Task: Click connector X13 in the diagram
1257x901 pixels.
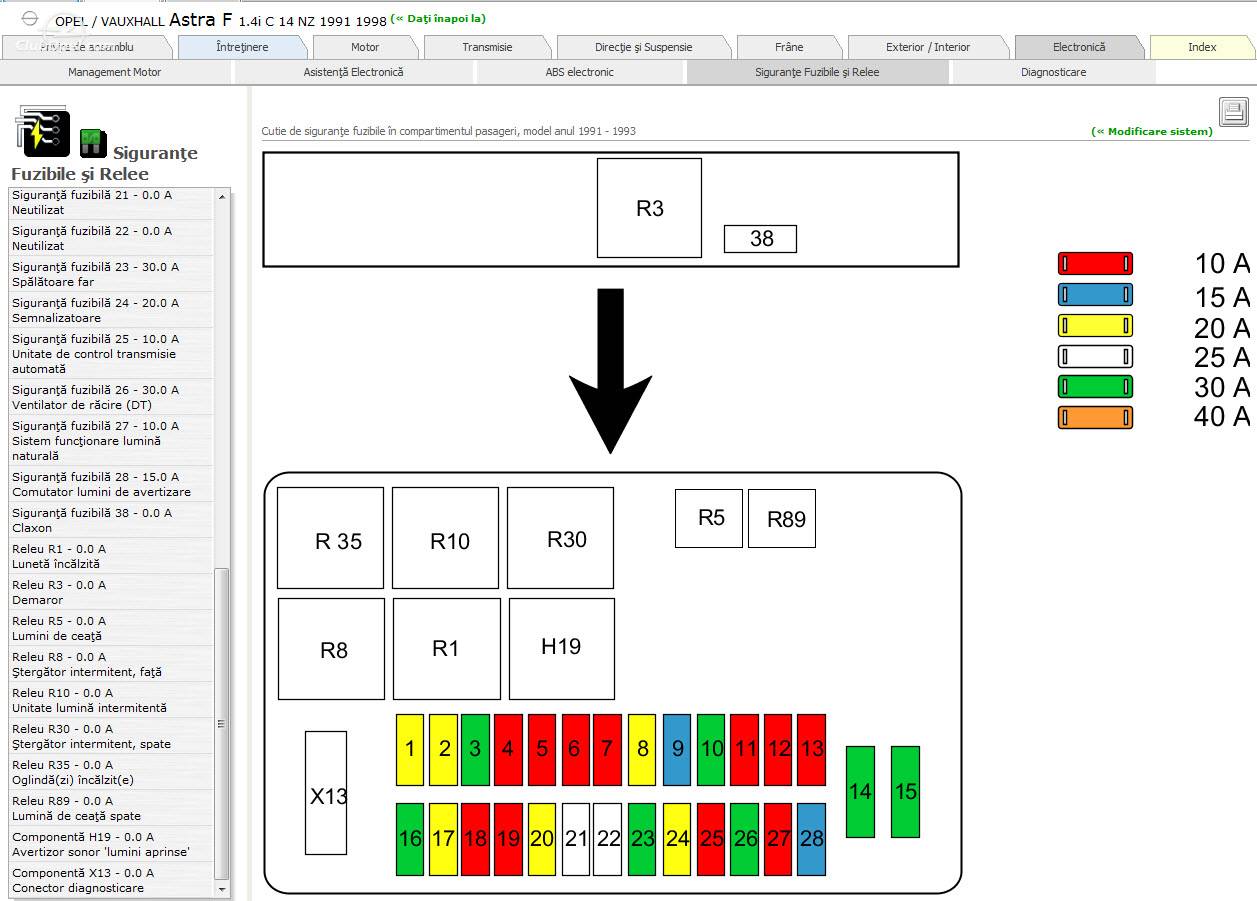Action: pos(326,793)
